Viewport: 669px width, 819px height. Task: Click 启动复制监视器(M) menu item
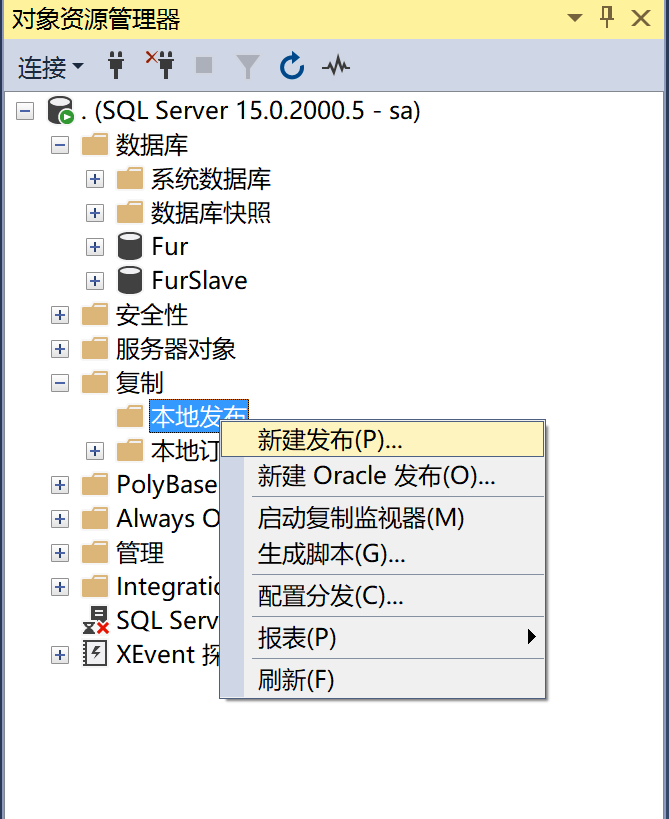tap(361, 518)
